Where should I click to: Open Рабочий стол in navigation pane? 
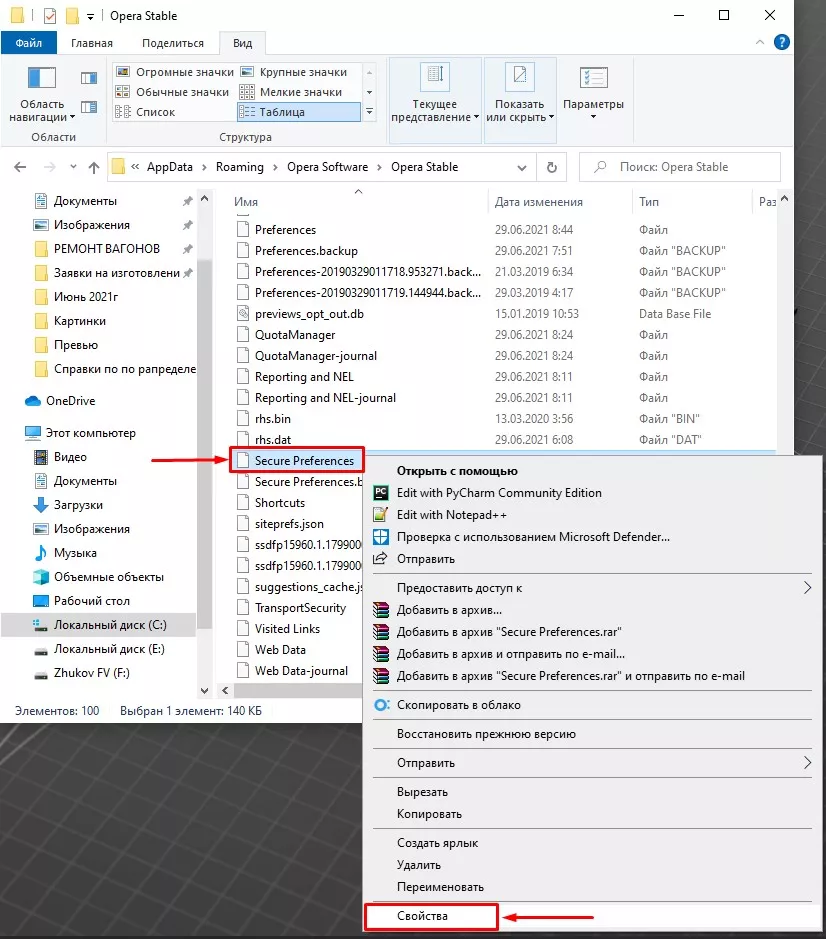tap(92, 601)
